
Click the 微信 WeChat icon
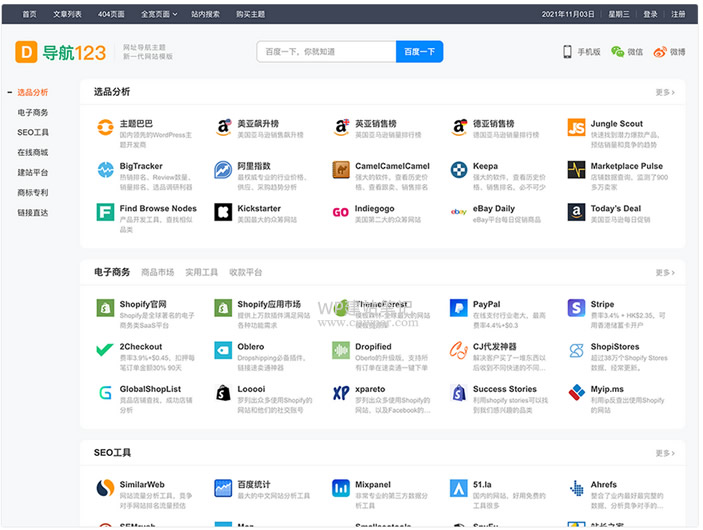(617, 52)
